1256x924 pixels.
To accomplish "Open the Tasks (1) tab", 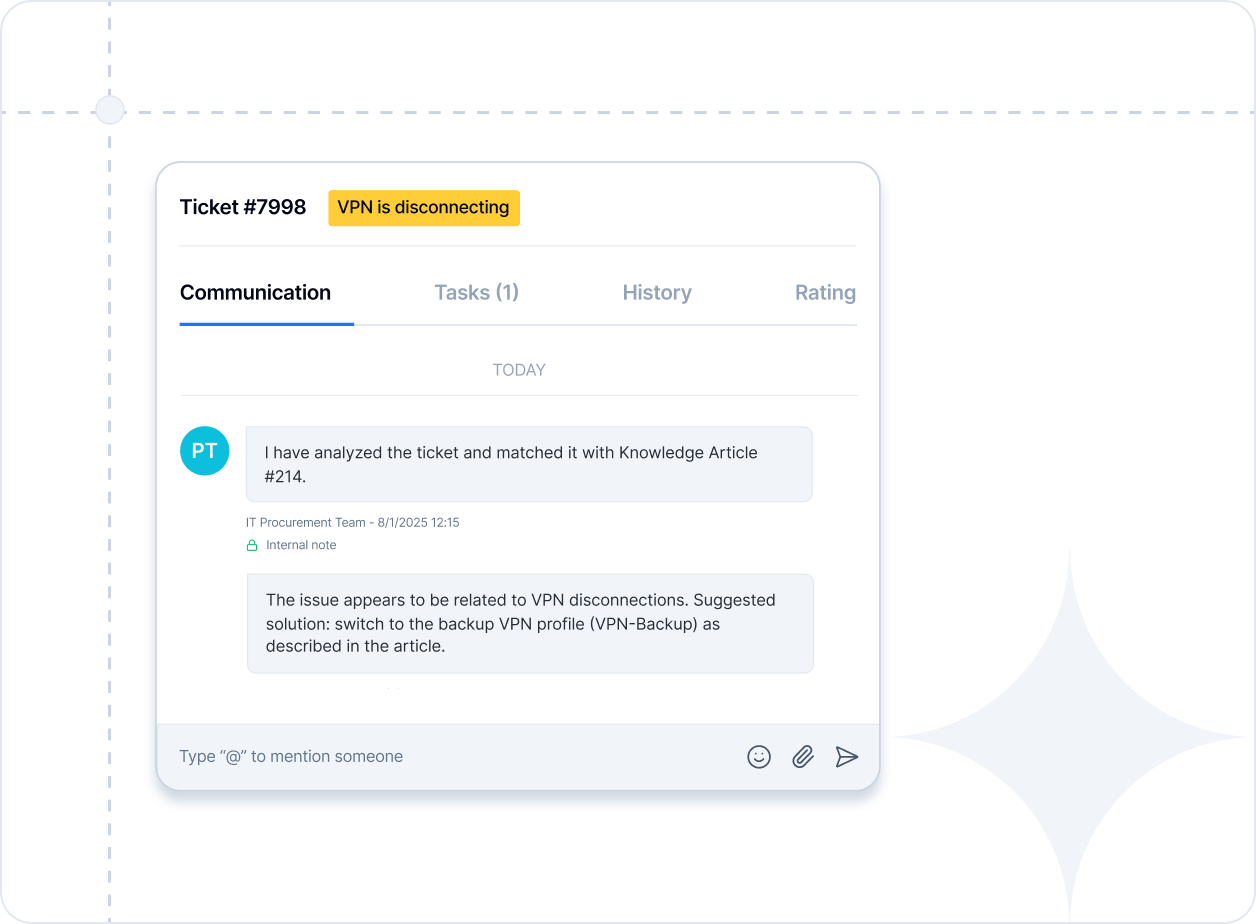I will tap(476, 293).
